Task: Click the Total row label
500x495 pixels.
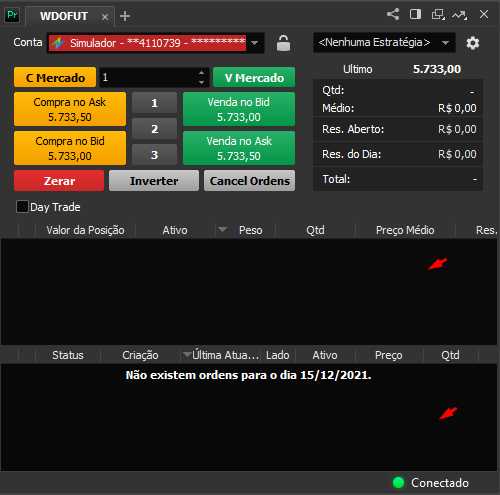Action: click(x=336, y=179)
